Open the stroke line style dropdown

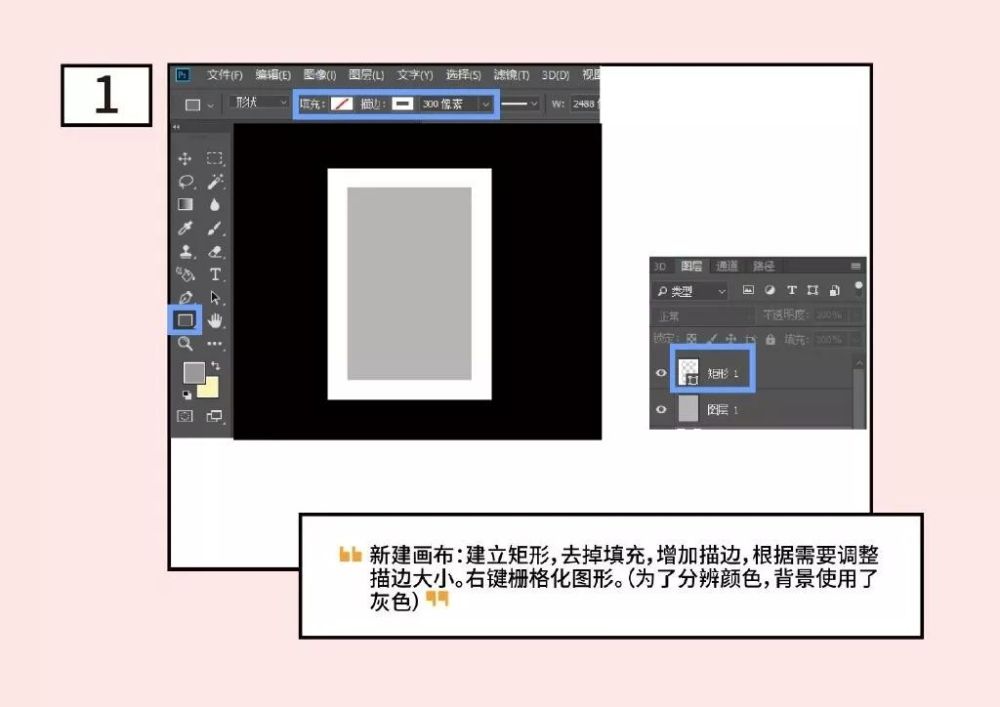coord(519,104)
